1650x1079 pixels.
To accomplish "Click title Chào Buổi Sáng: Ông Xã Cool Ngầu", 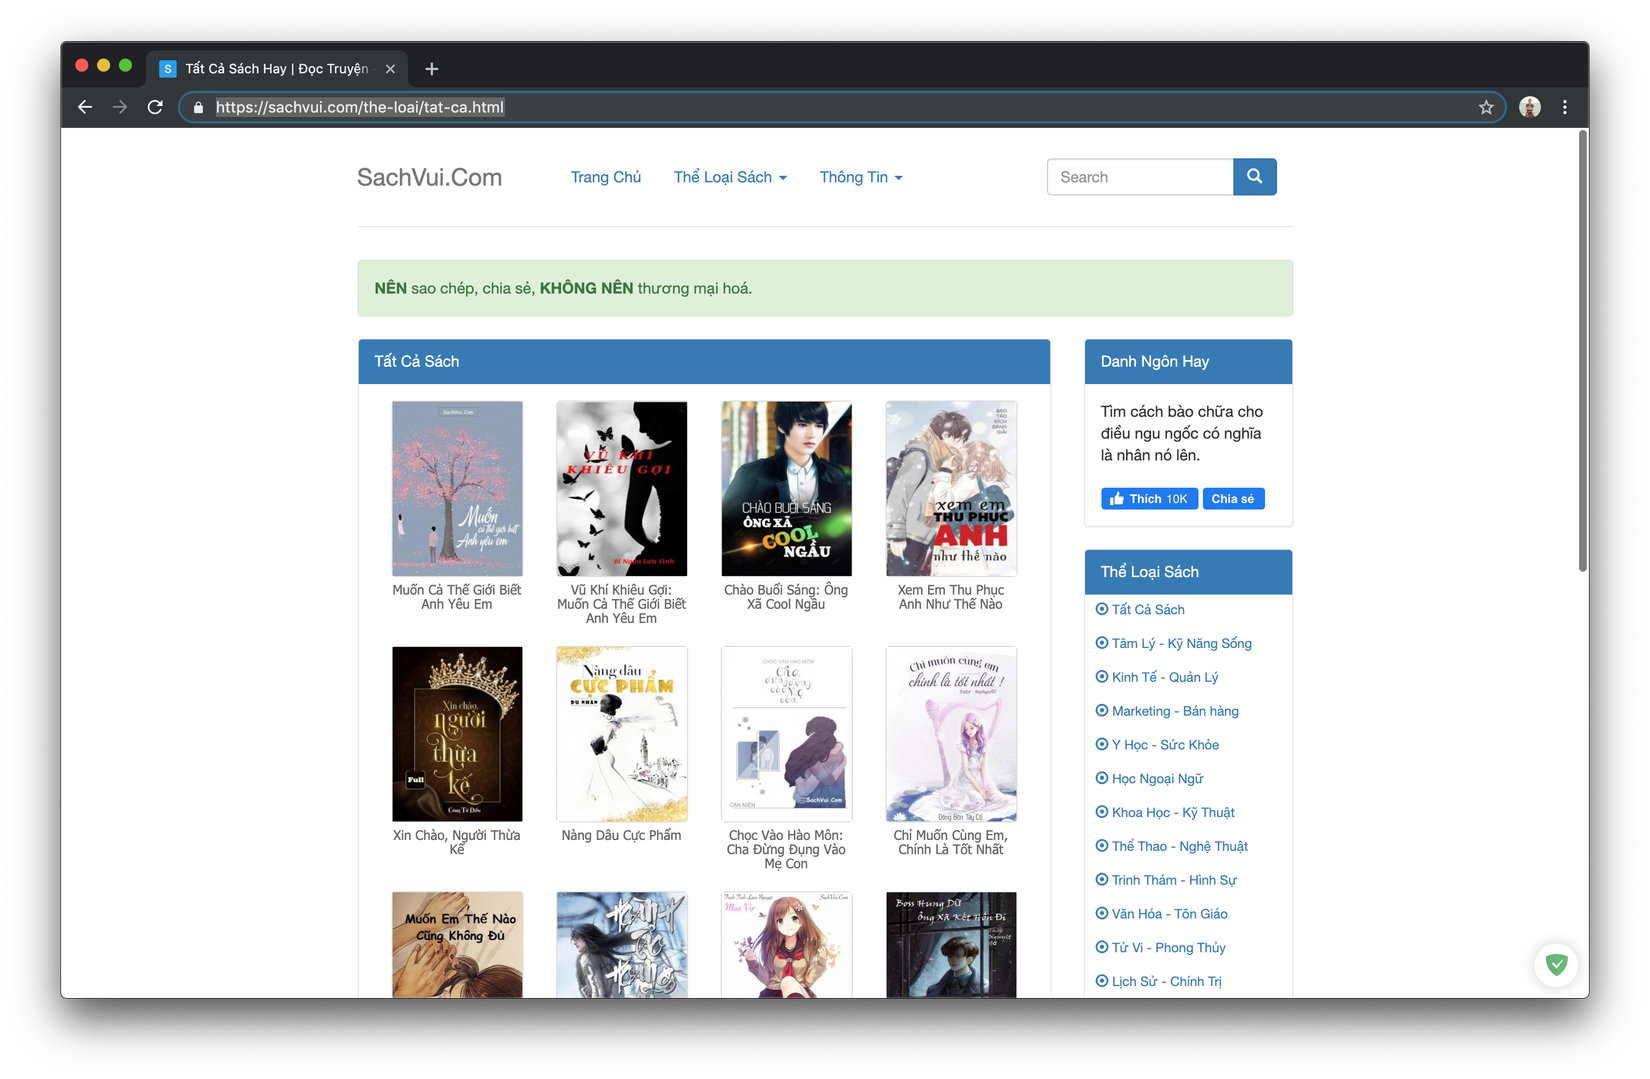I will (x=786, y=597).
